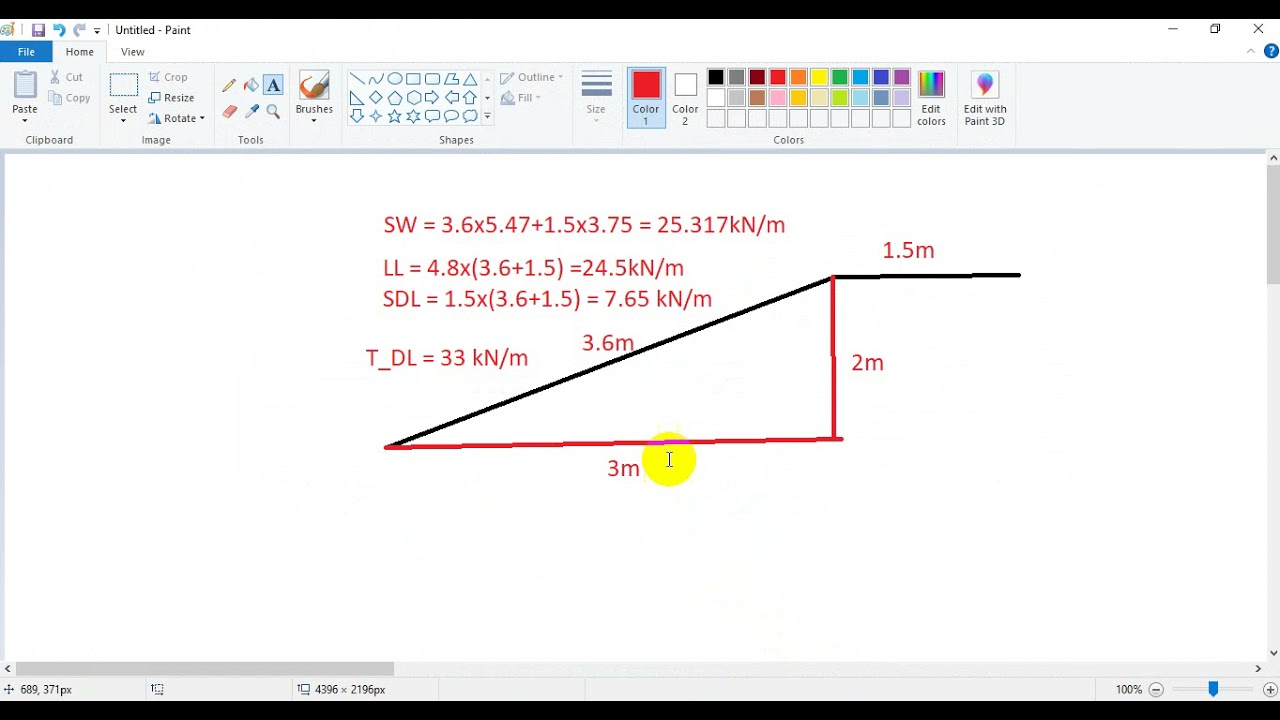Screen dimensions: 1280x720
Task: Select Color 2 background box
Action: click(x=685, y=98)
